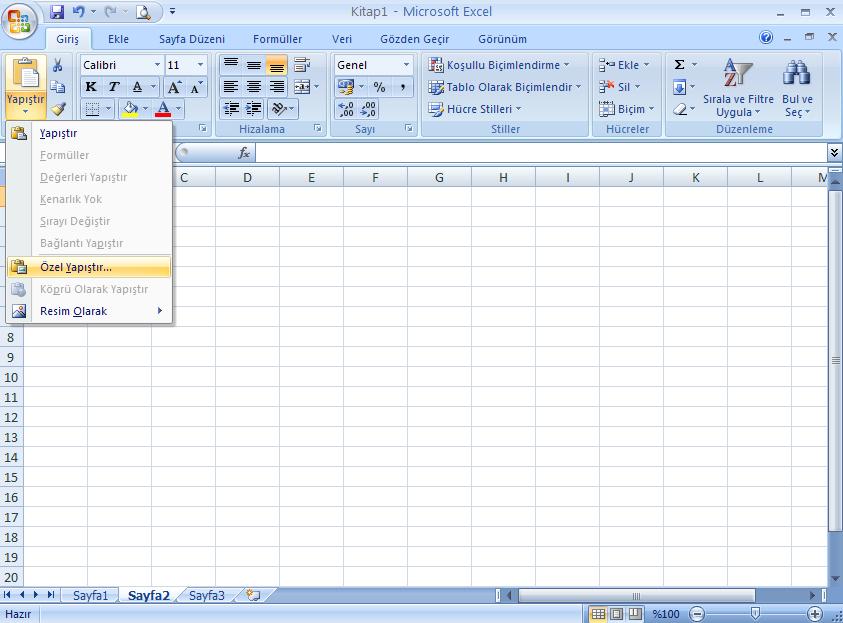Viewport: 843px width, 623px height.
Task: Click inside the formula bar input
Action: tap(541, 153)
